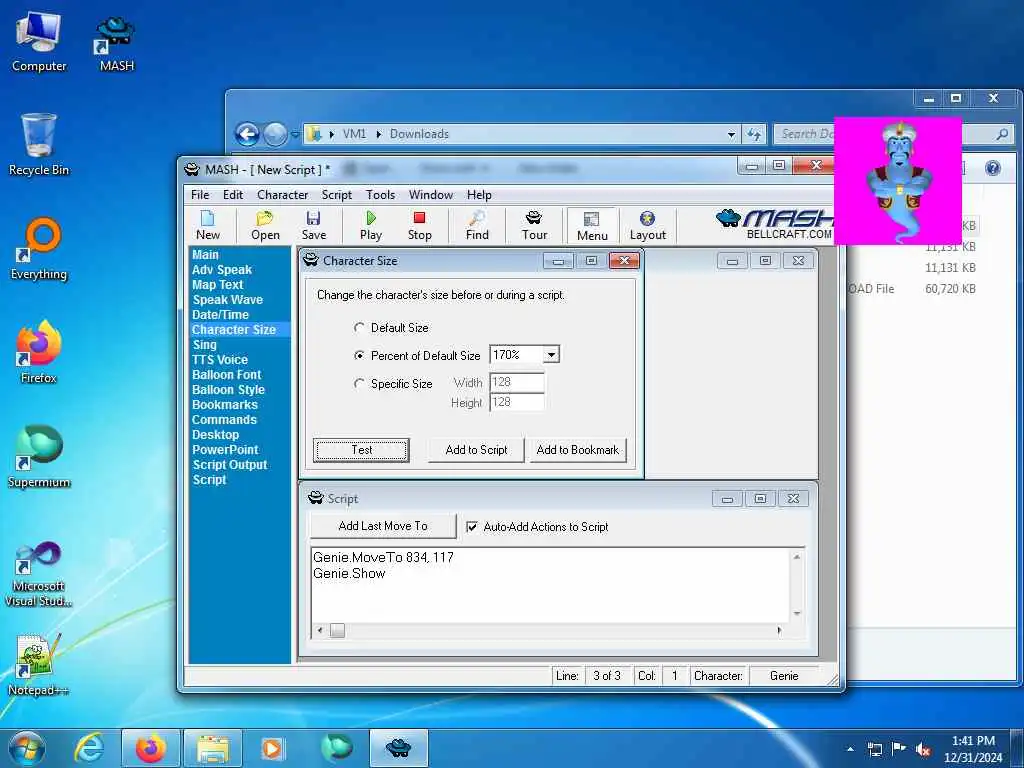The image size is (1024, 768).
Task: Open the Script menu in menu bar
Action: [336, 195]
